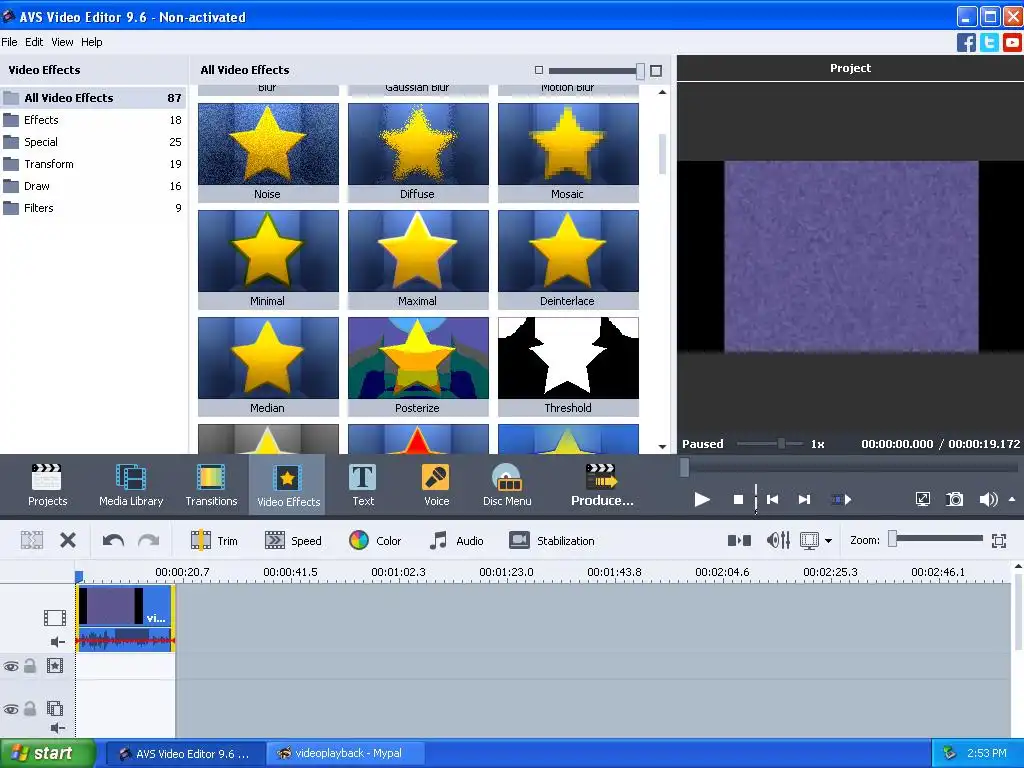Expand the volume arrow beside speaker

pos(1012,500)
